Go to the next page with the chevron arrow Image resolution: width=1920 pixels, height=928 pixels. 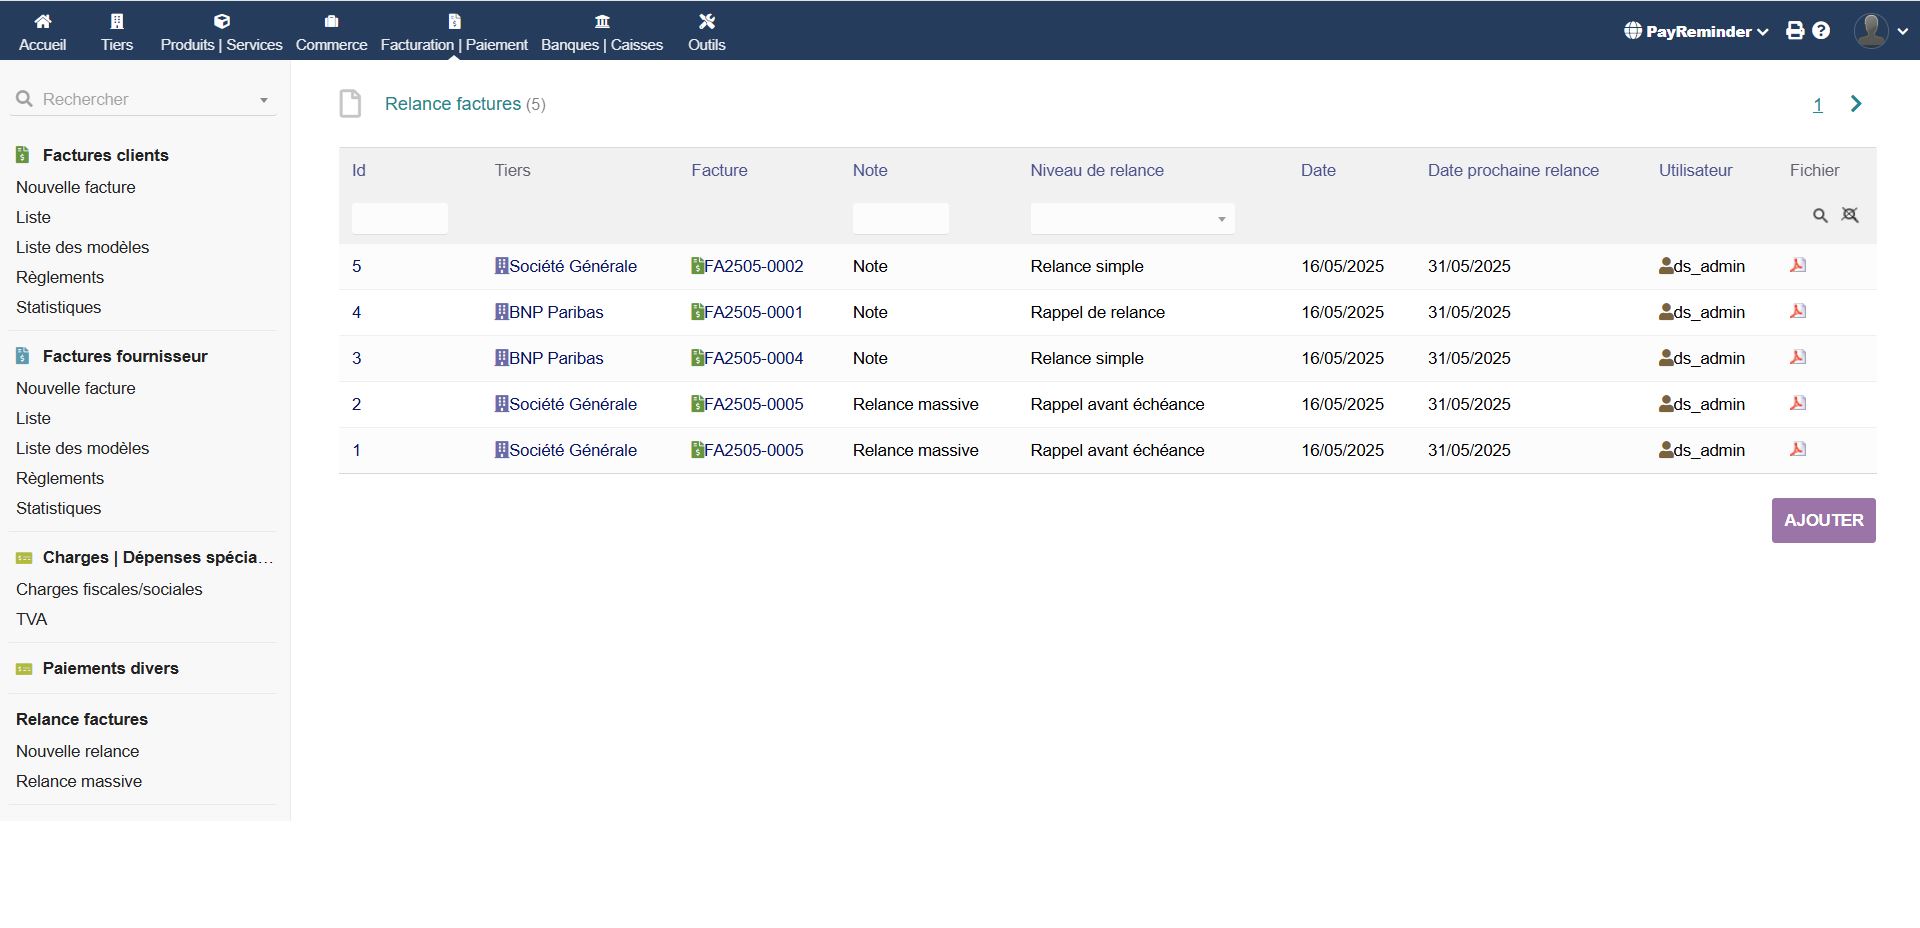(1856, 104)
